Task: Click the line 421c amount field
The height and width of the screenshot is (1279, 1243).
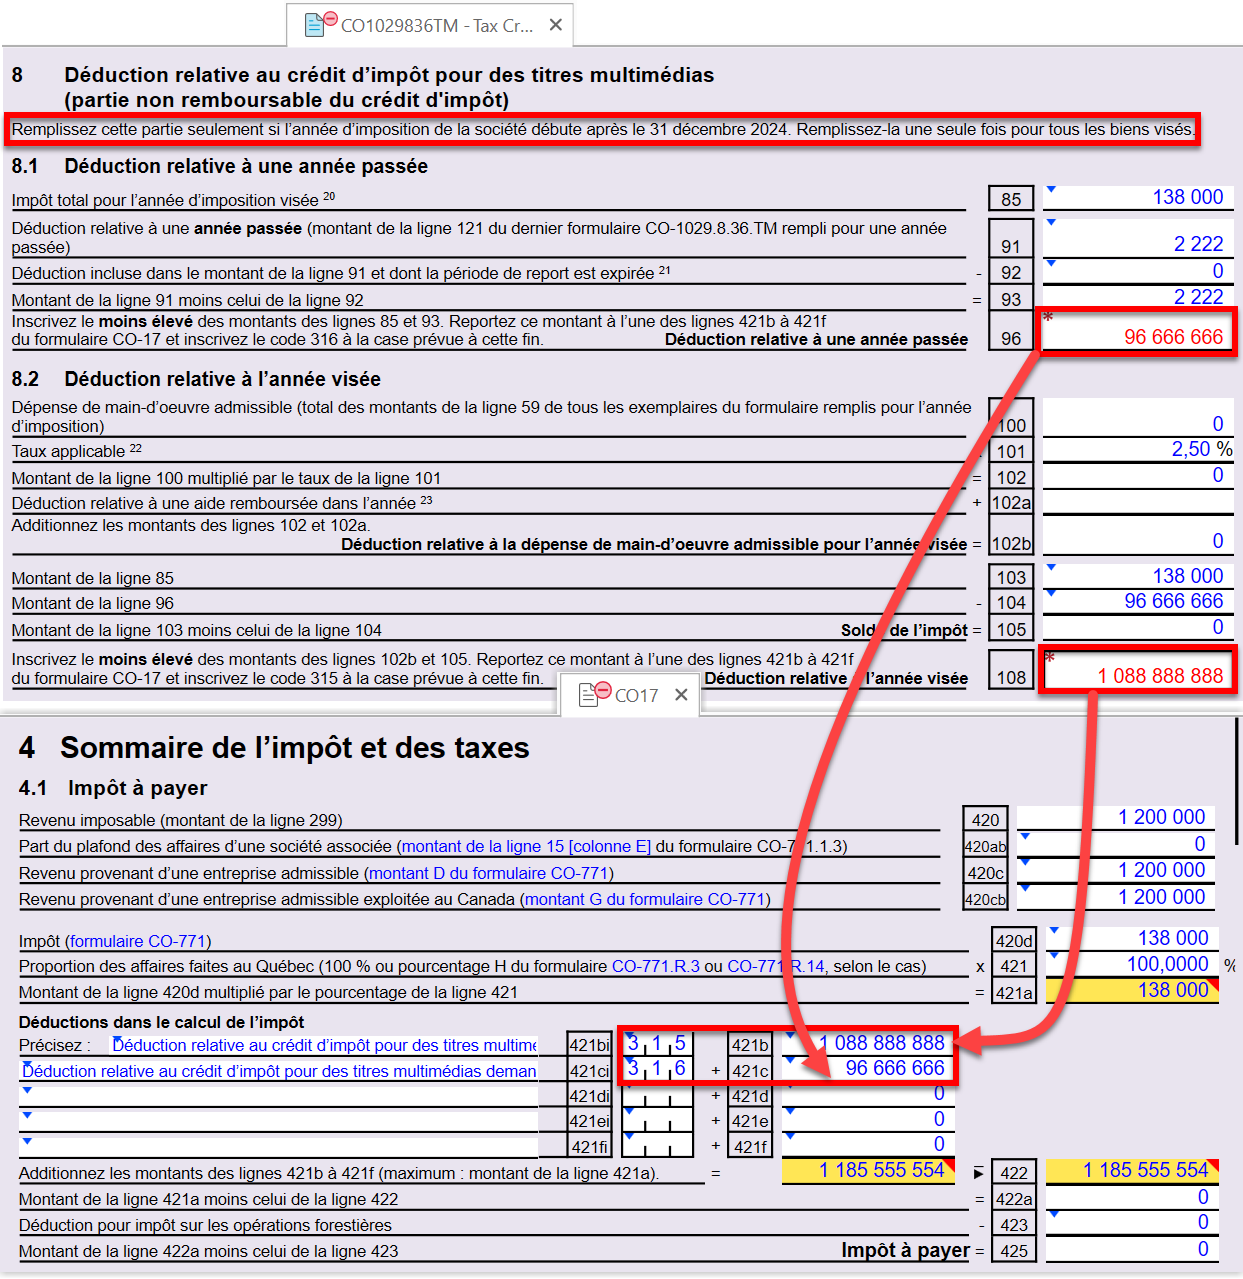Action: (x=866, y=1068)
